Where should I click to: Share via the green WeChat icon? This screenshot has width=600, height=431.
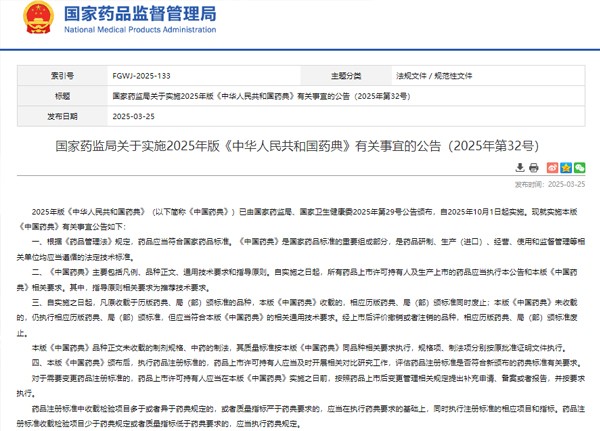pos(580,168)
